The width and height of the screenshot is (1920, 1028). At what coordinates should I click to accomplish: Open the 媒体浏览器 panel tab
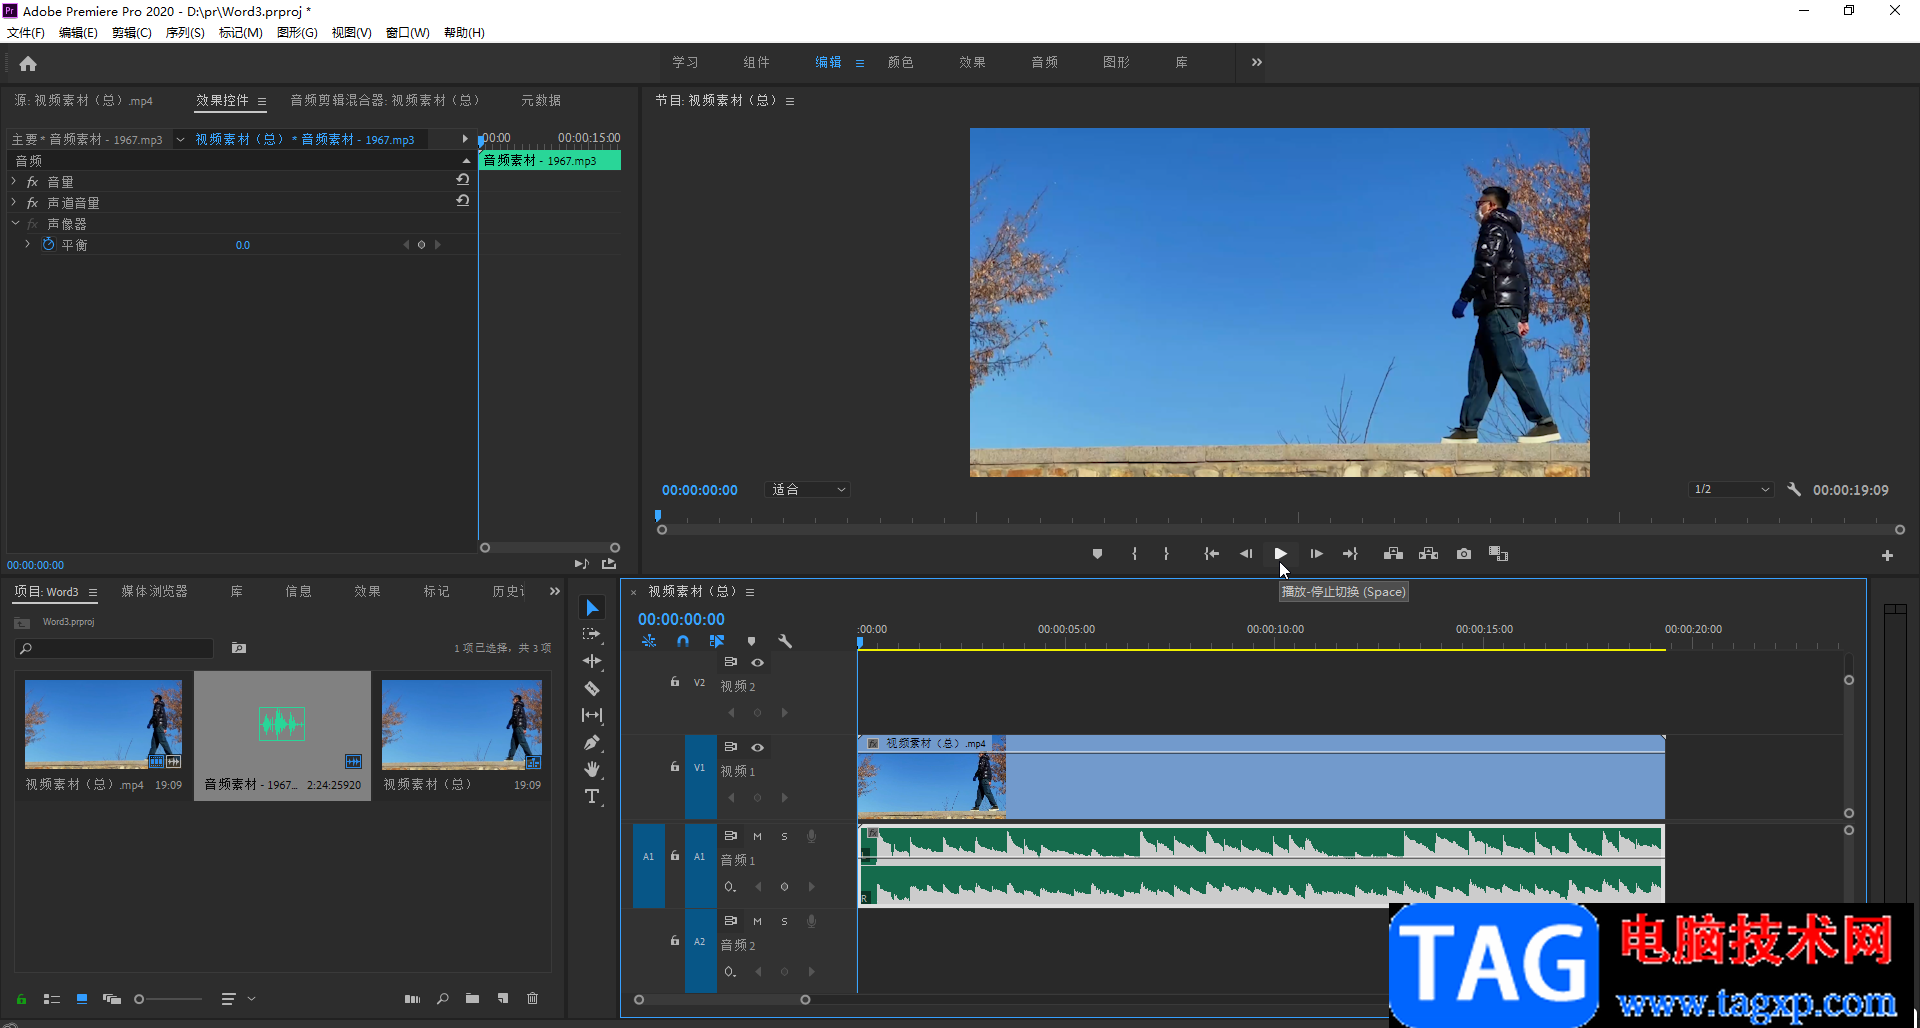(x=154, y=592)
